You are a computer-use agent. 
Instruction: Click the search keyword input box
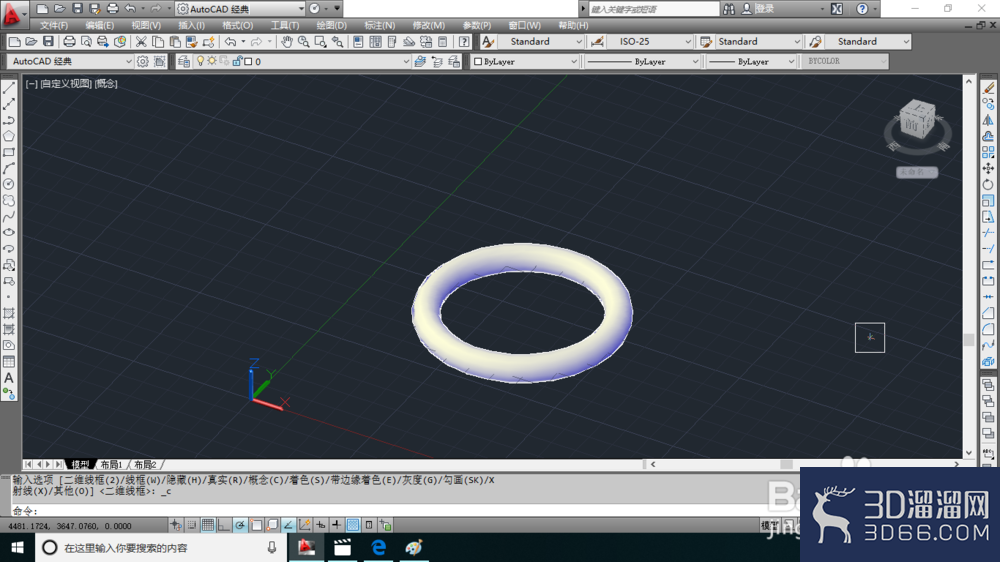[654, 9]
